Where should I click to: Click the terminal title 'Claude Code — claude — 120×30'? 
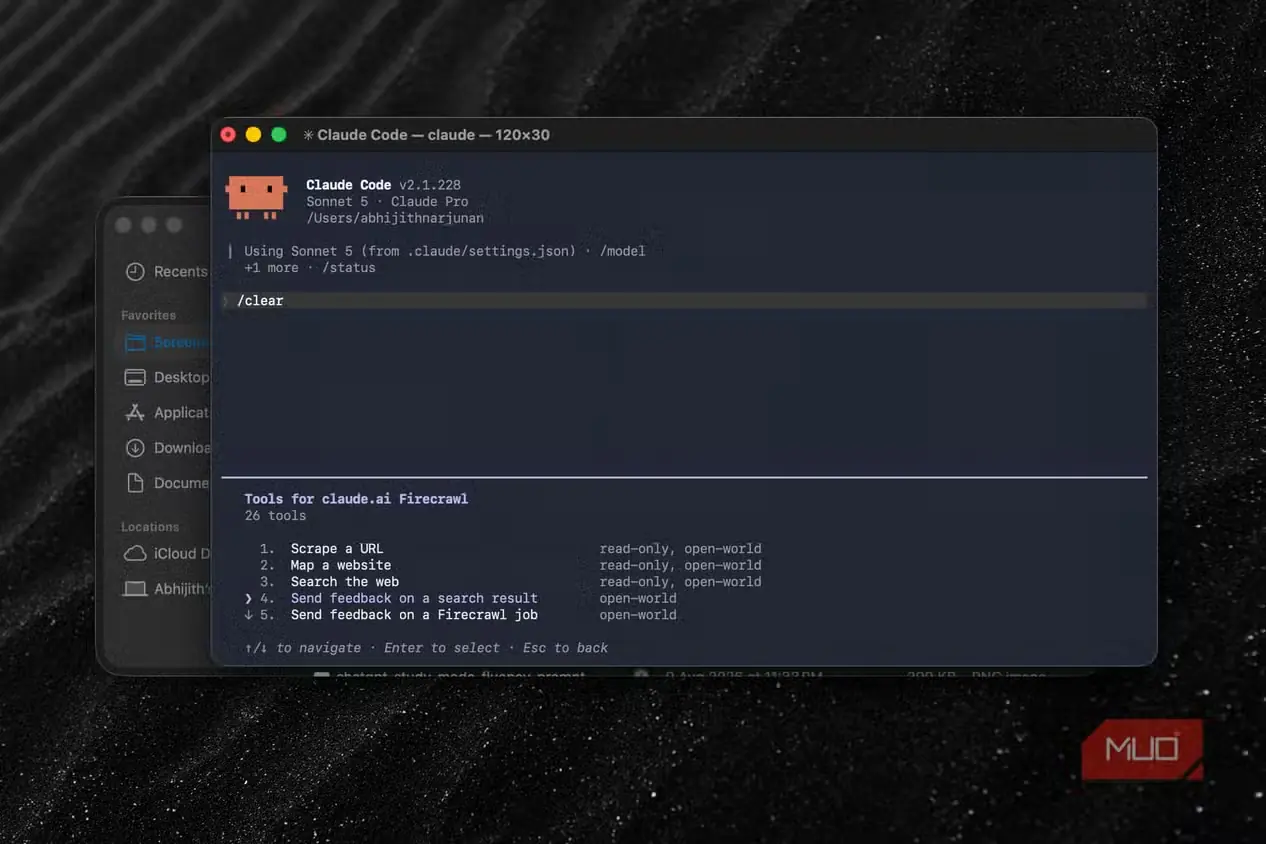pos(433,135)
